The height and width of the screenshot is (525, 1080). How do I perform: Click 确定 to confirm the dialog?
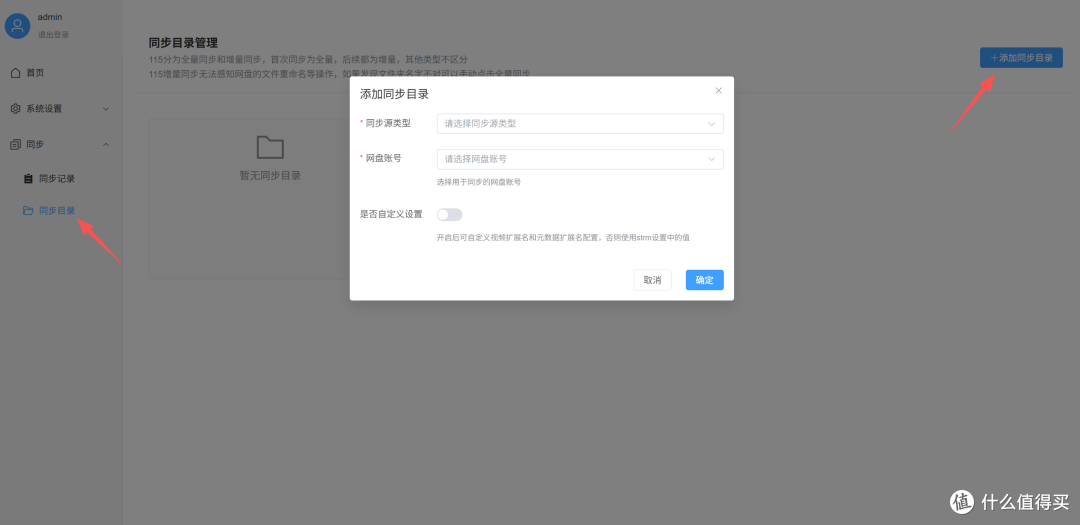tap(705, 280)
